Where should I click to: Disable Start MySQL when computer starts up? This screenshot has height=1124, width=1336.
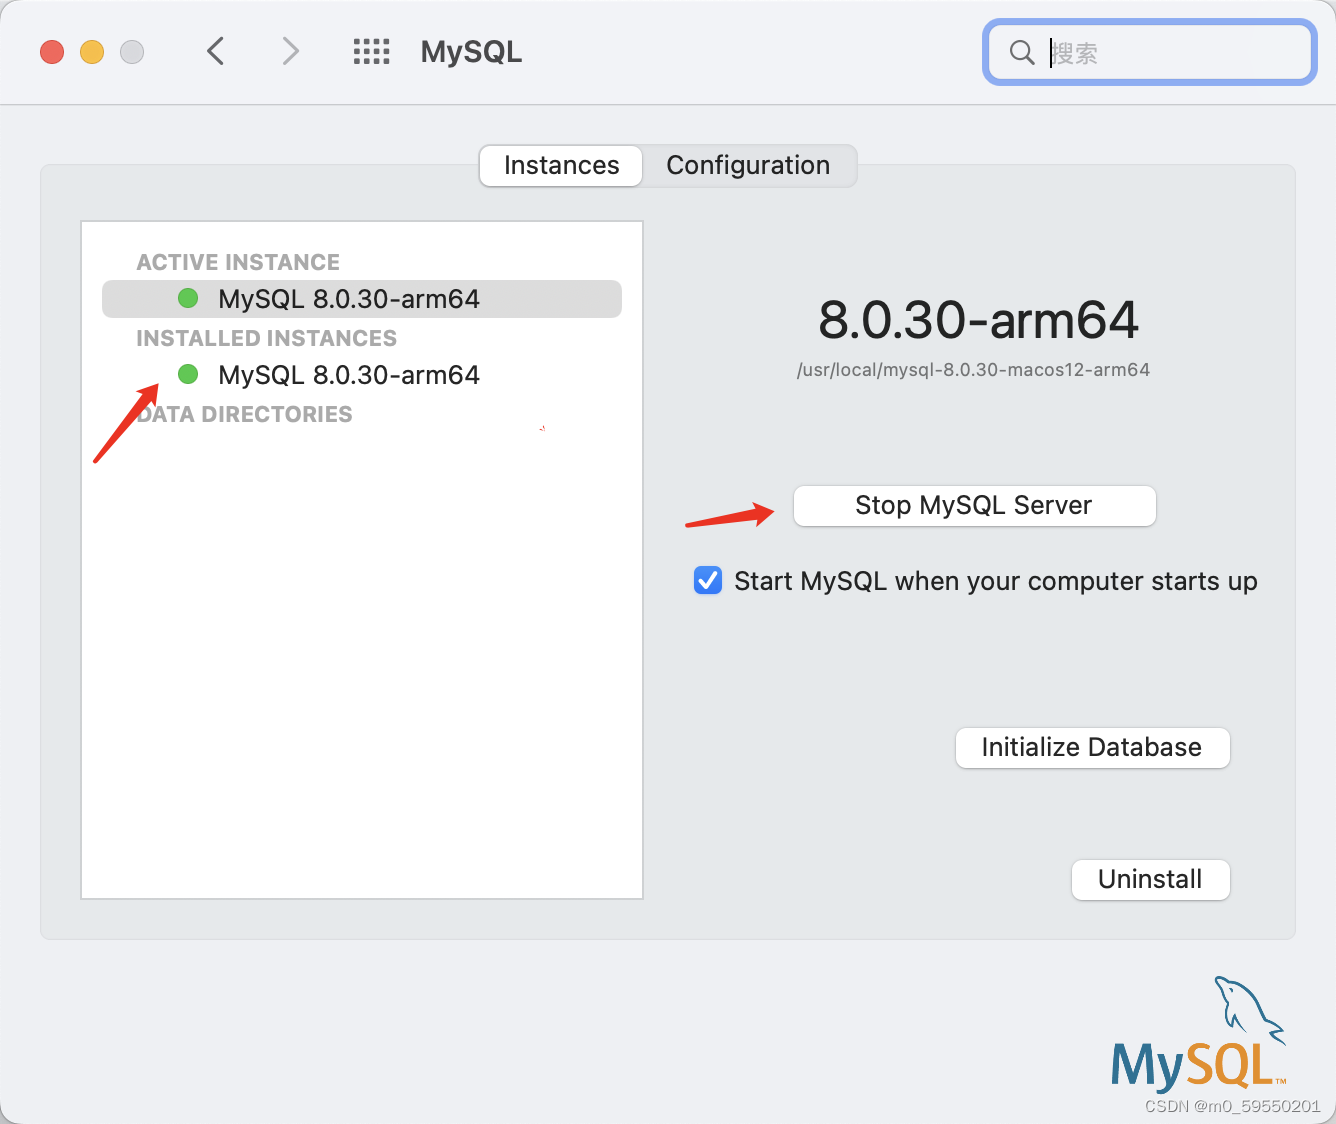coord(707,580)
